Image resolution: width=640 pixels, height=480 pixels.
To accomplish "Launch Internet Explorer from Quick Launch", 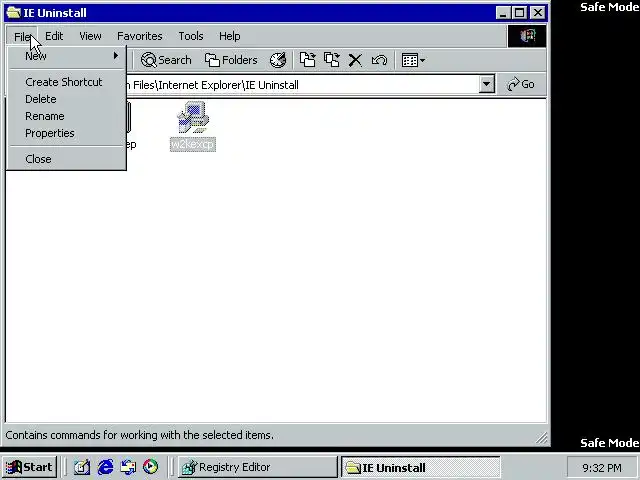I will (x=105, y=467).
